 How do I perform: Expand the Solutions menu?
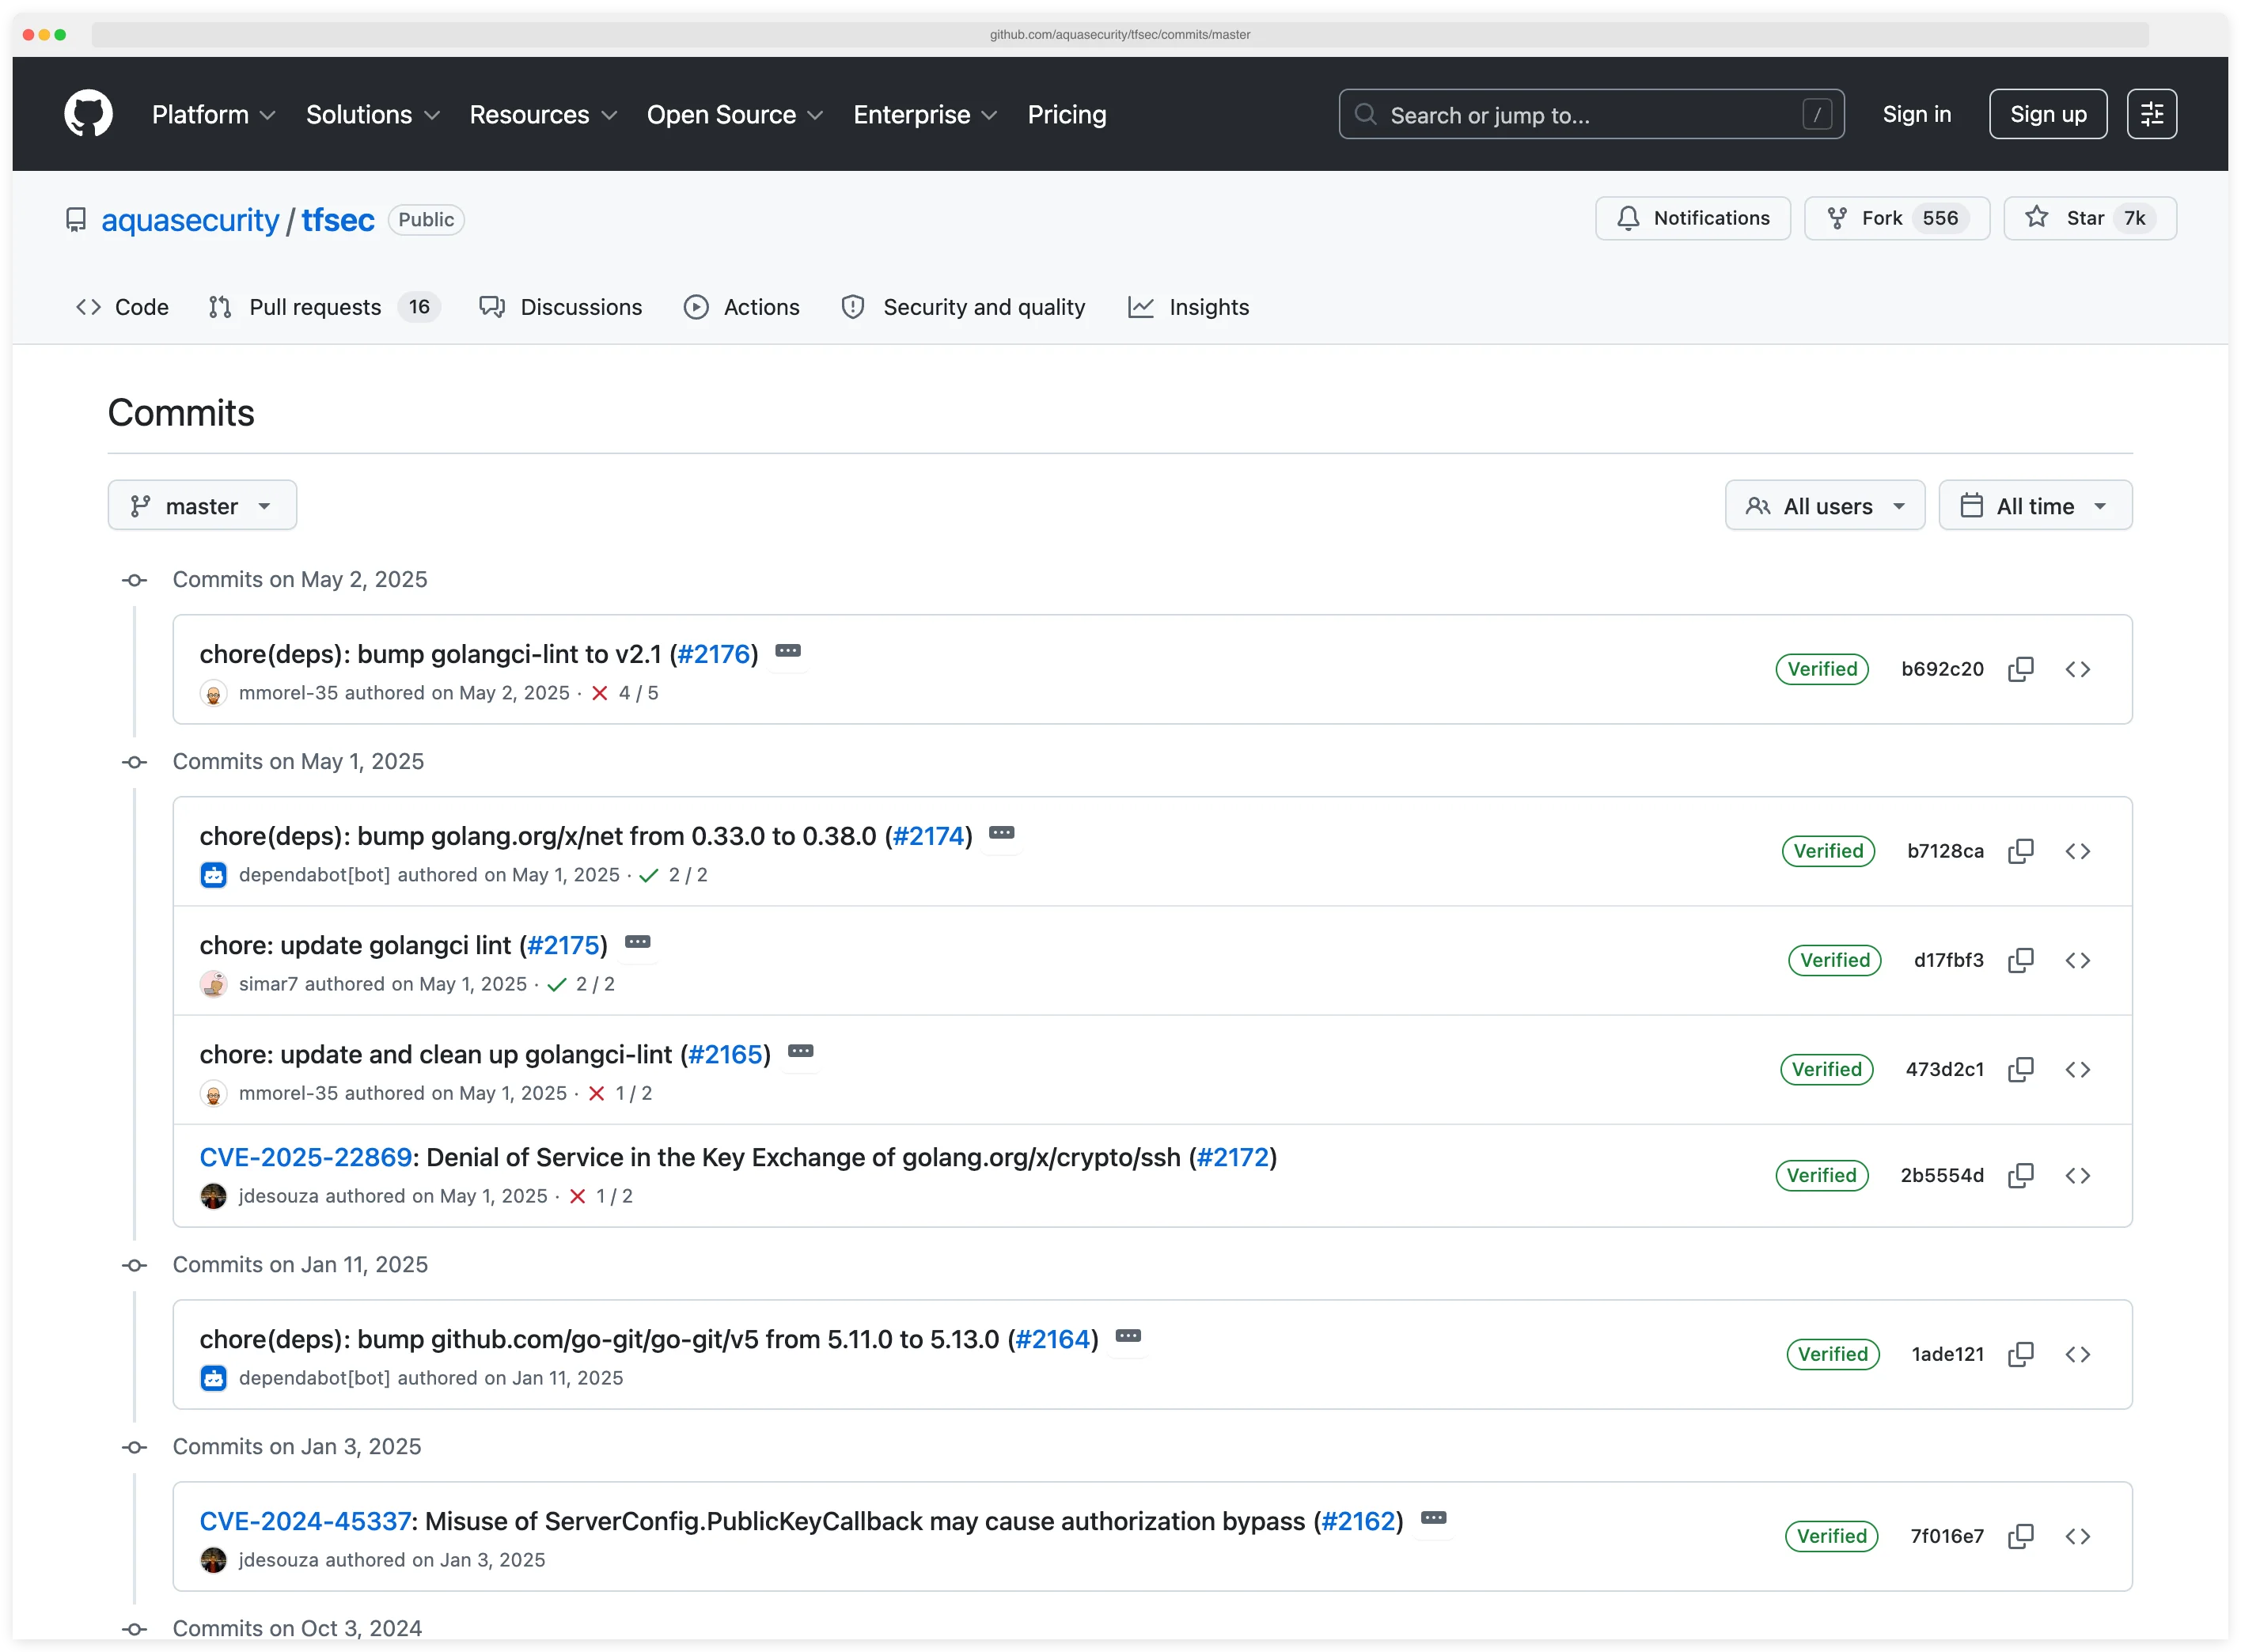pos(373,115)
